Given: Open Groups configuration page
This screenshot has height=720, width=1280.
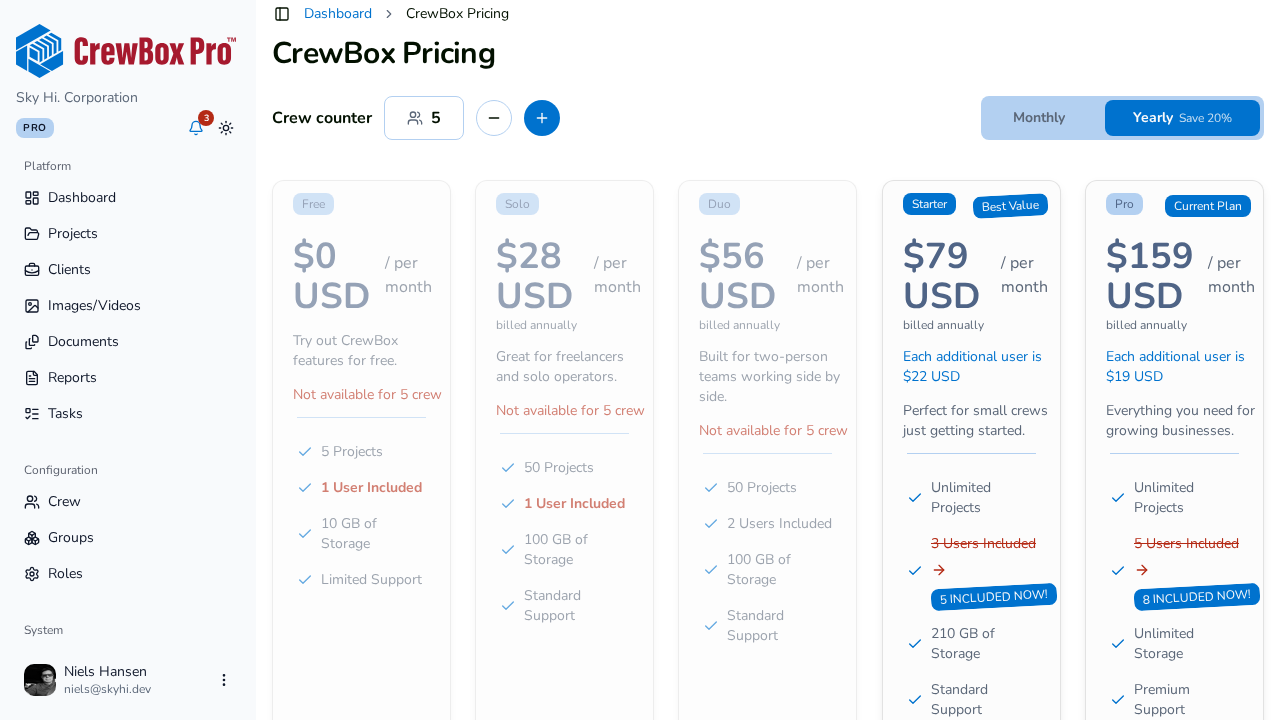Looking at the screenshot, I should click(128, 538).
